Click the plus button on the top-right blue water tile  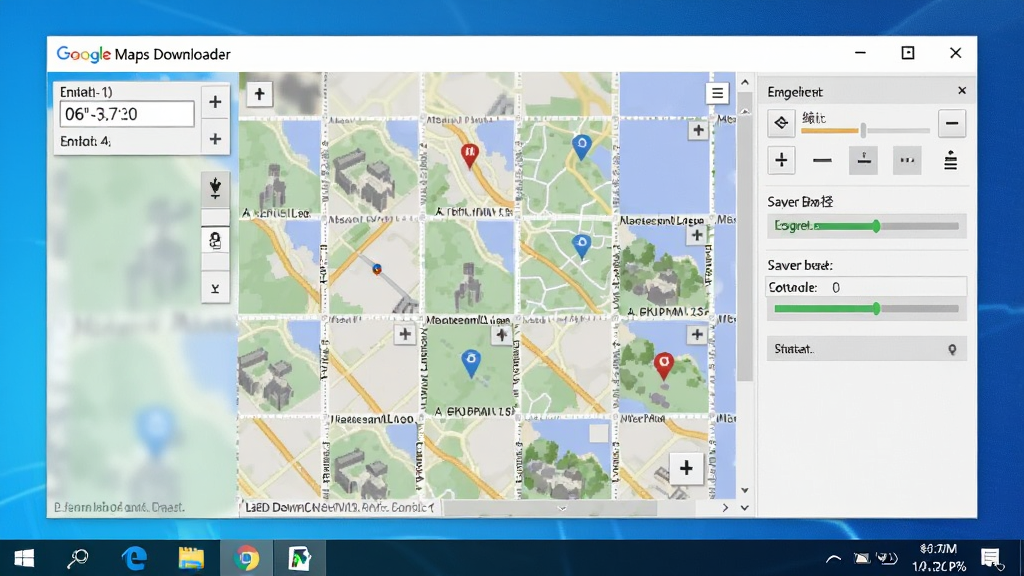[x=698, y=130]
